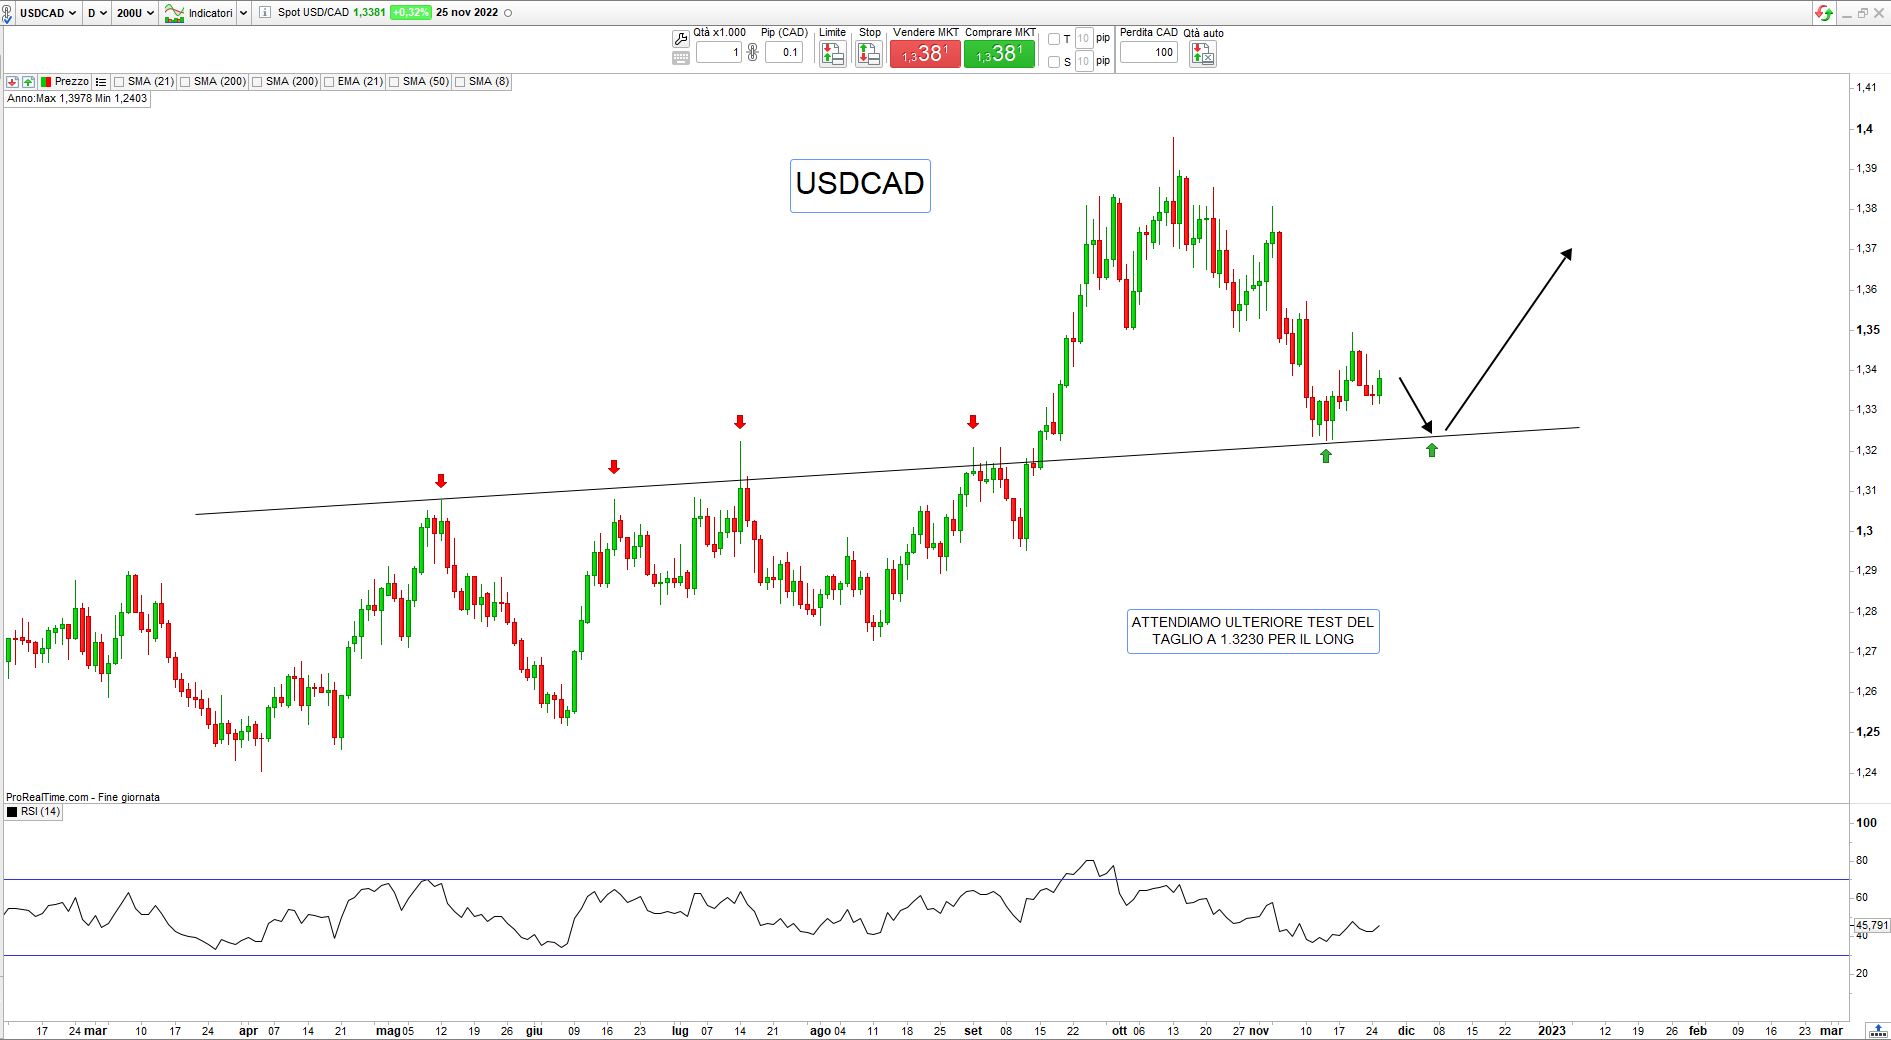Viewport: 1891px width, 1040px height.
Task: Click the red-green trading arrows icon at top right
Action: (x=1825, y=13)
